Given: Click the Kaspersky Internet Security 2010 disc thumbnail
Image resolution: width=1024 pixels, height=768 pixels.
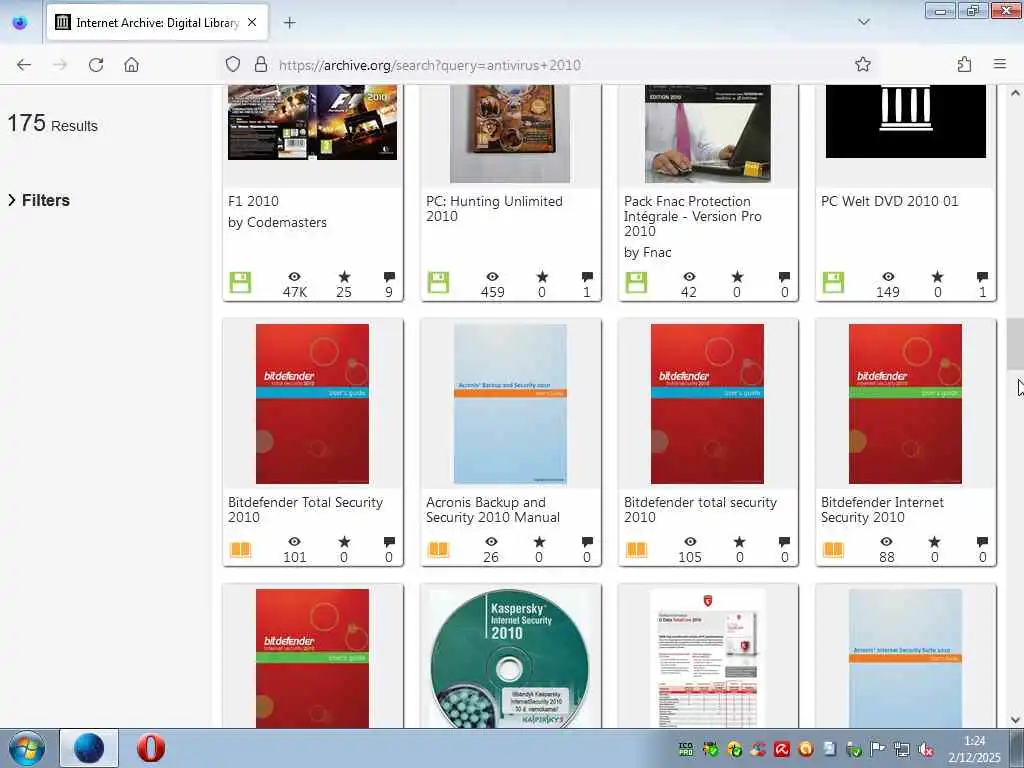Looking at the screenshot, I should (510, 658).
